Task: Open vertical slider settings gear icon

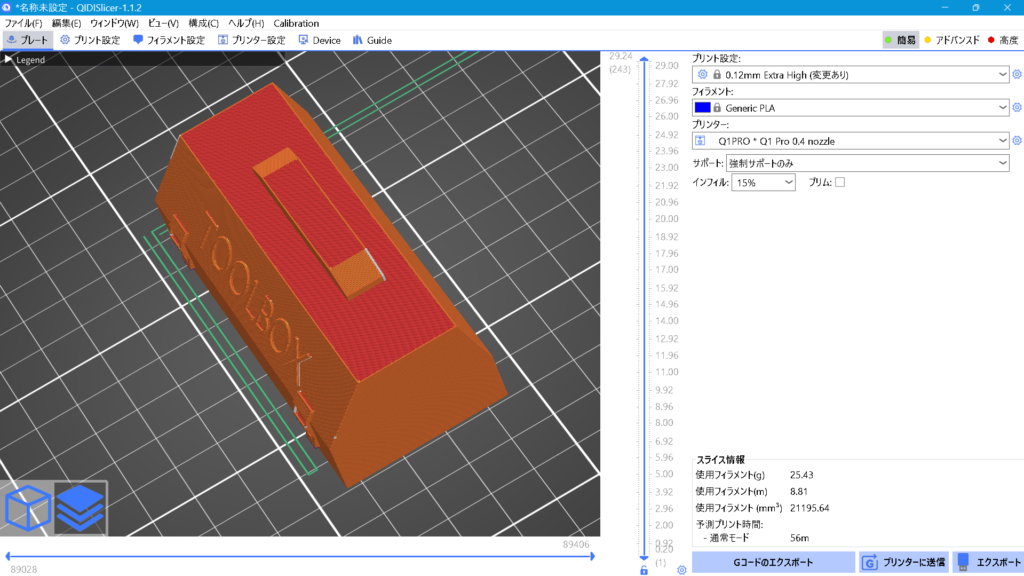Action: [681, 570]
